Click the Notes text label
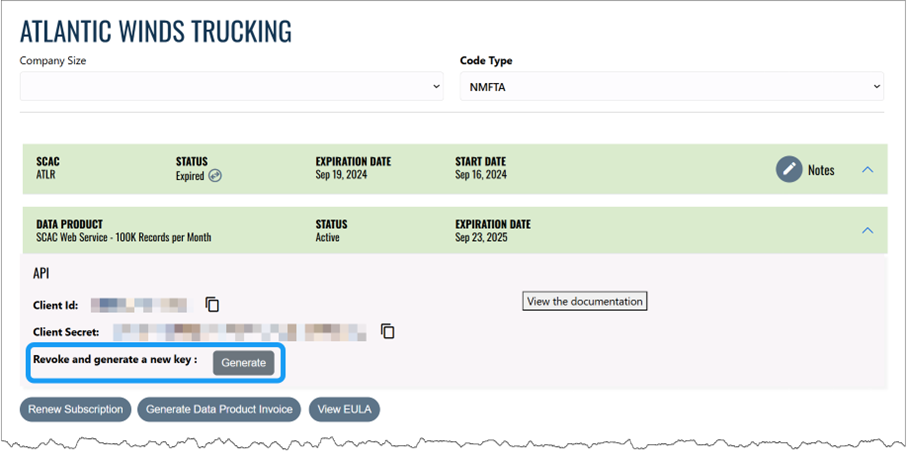 coord(821,170)
